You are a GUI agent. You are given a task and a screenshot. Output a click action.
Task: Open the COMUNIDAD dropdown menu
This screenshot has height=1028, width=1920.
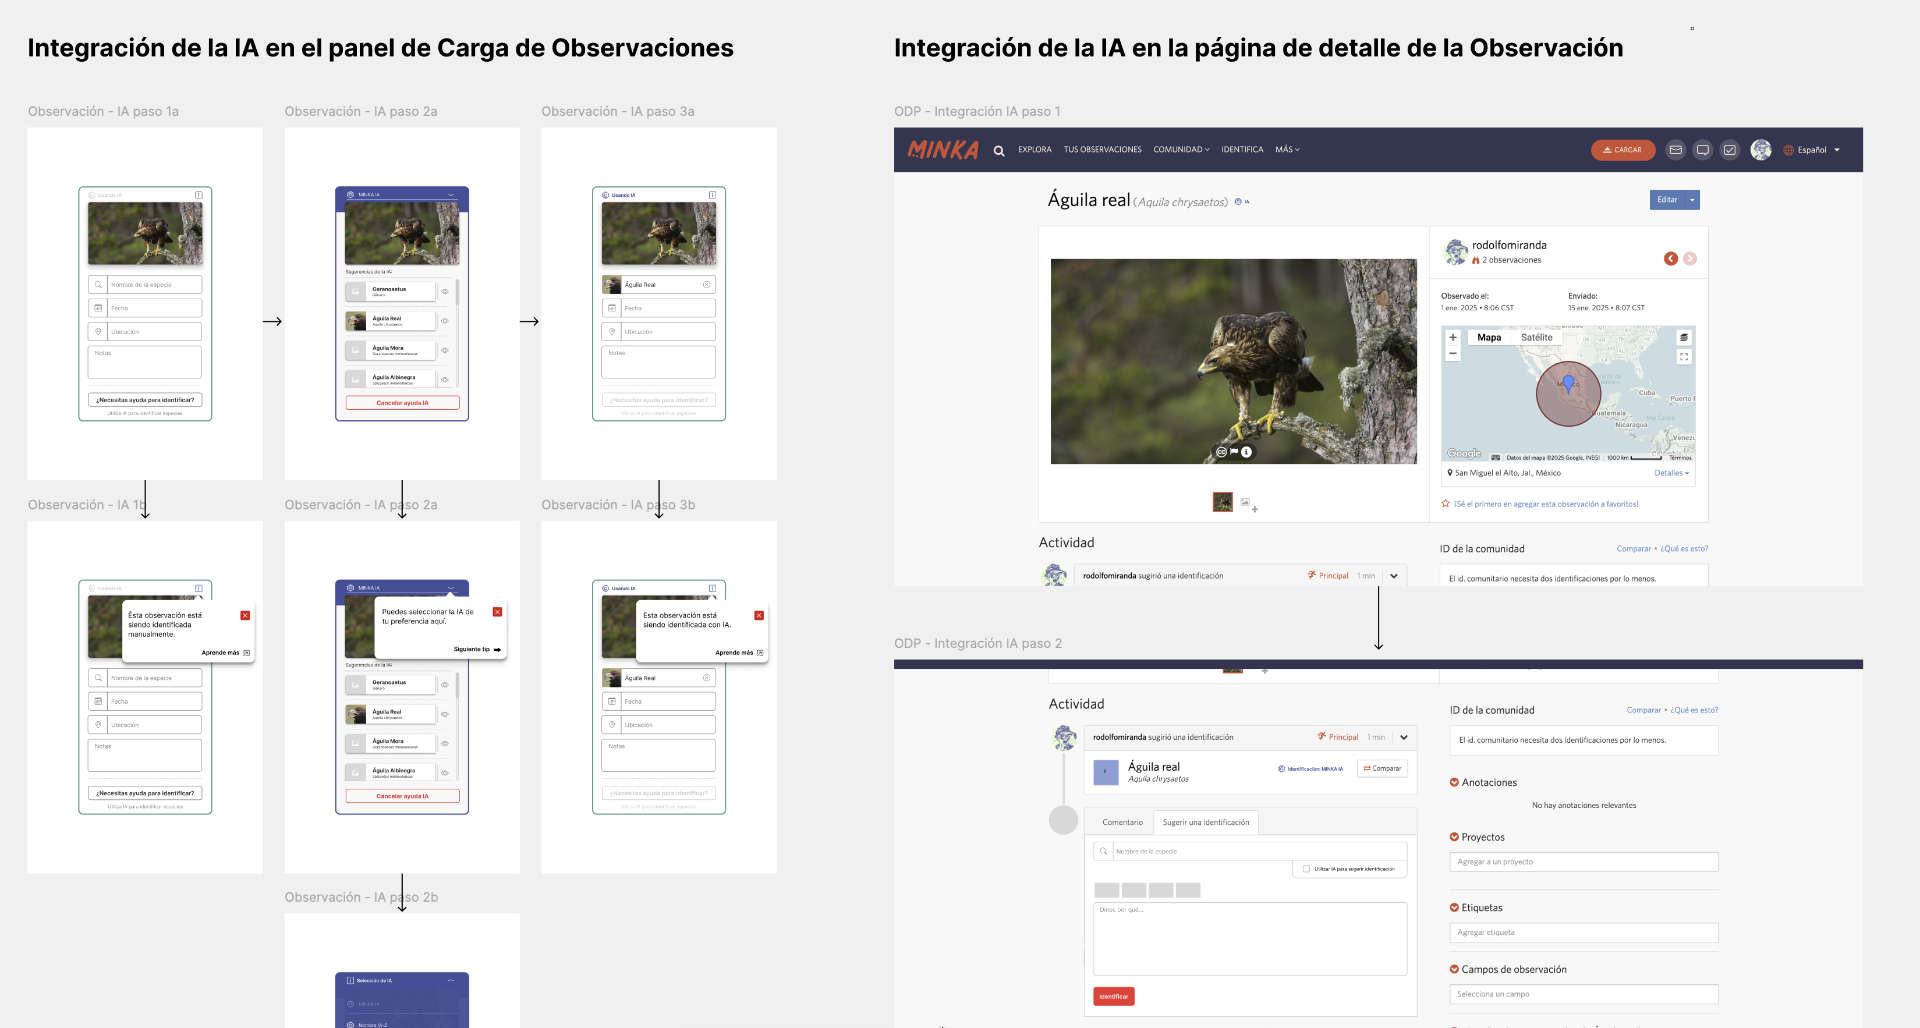(x=1181, y=150)
